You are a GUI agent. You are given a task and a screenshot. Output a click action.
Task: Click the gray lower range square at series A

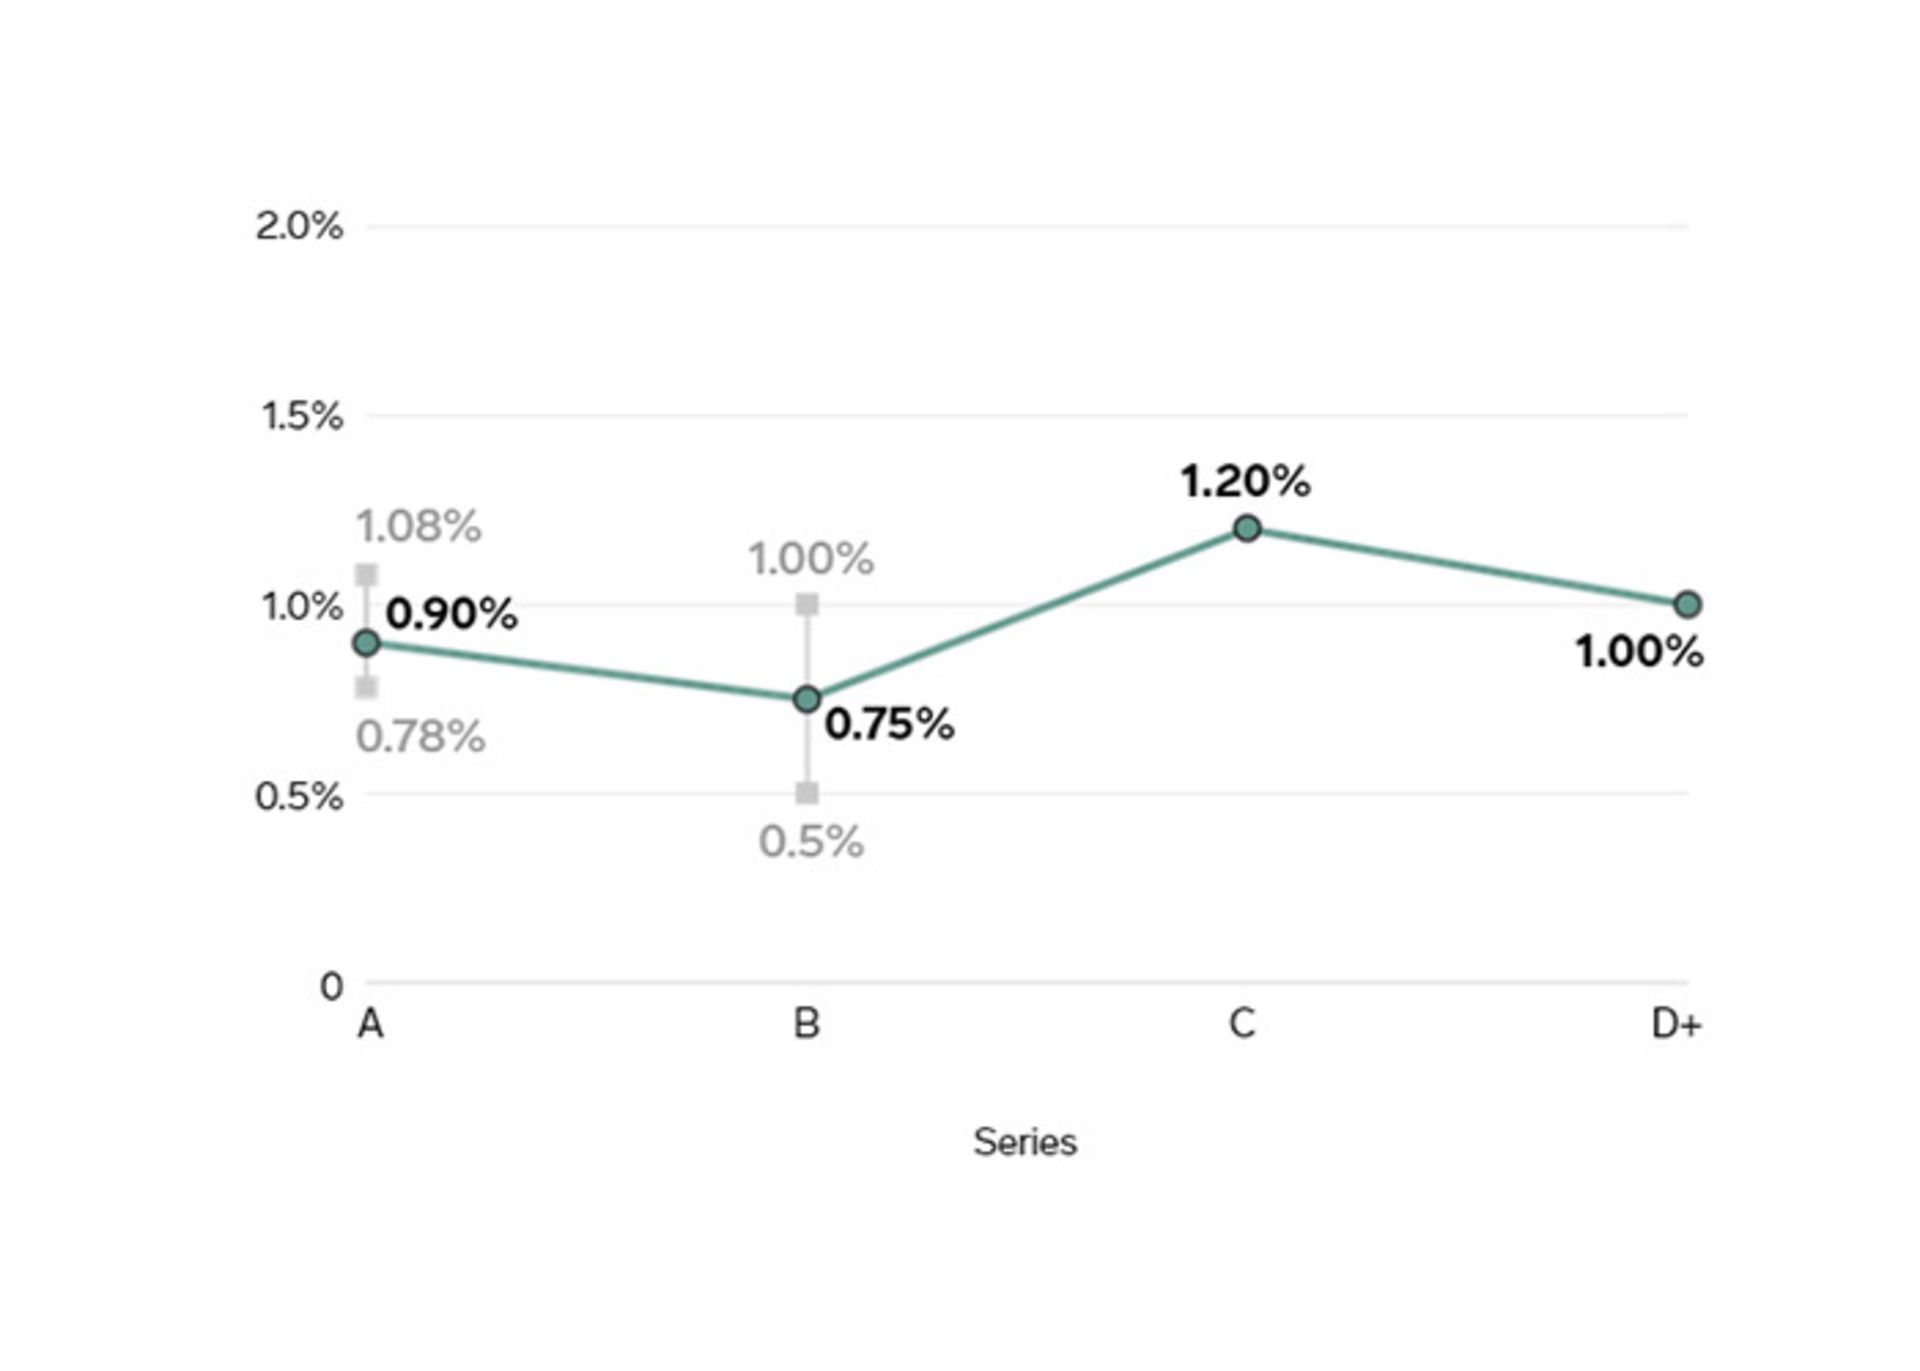pyautogui.click(x=367, y=687)
